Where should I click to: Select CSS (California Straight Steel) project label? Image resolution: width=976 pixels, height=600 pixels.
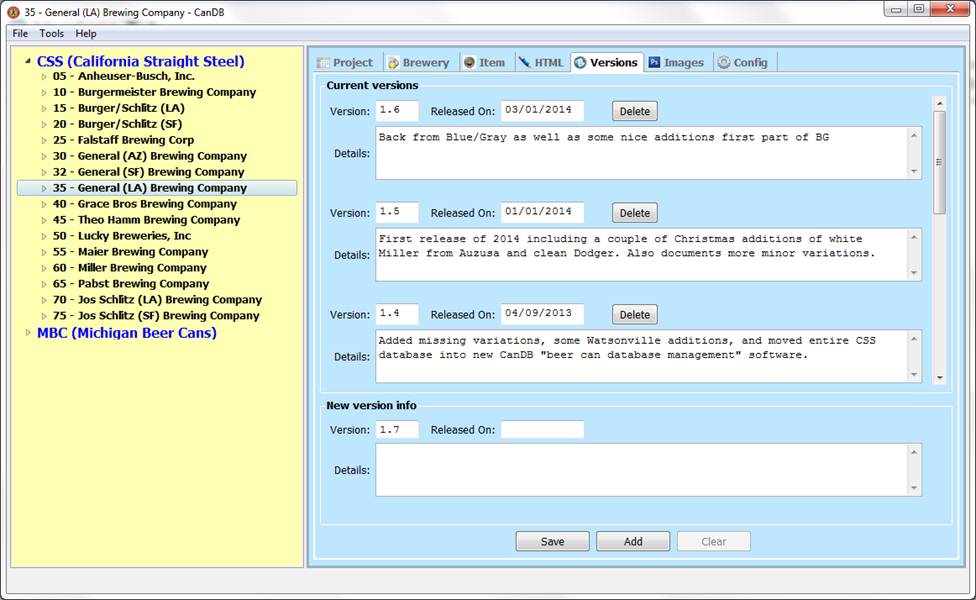[x=140, y=61]
